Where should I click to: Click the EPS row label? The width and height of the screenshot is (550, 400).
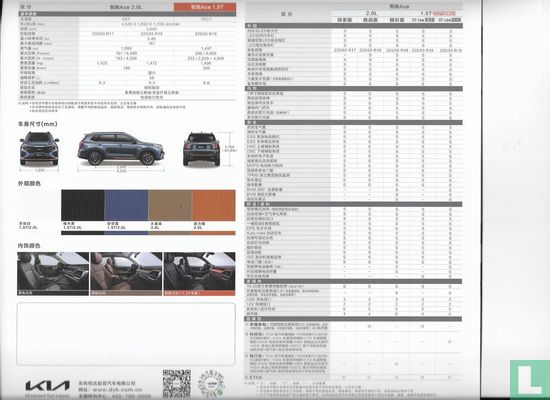259,228
